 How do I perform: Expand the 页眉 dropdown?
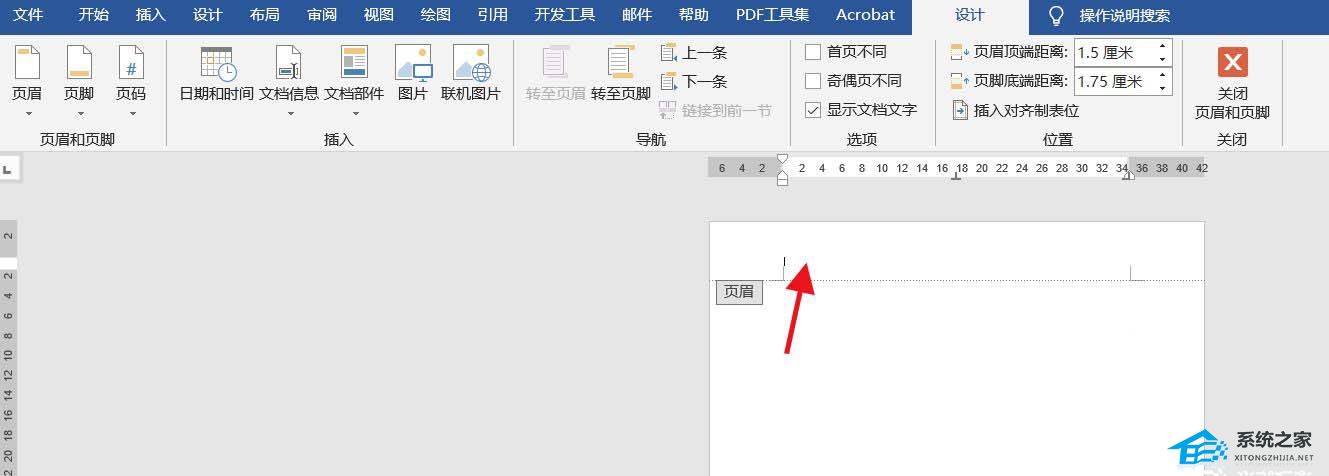pyautogui.click(x=27, y=113)
